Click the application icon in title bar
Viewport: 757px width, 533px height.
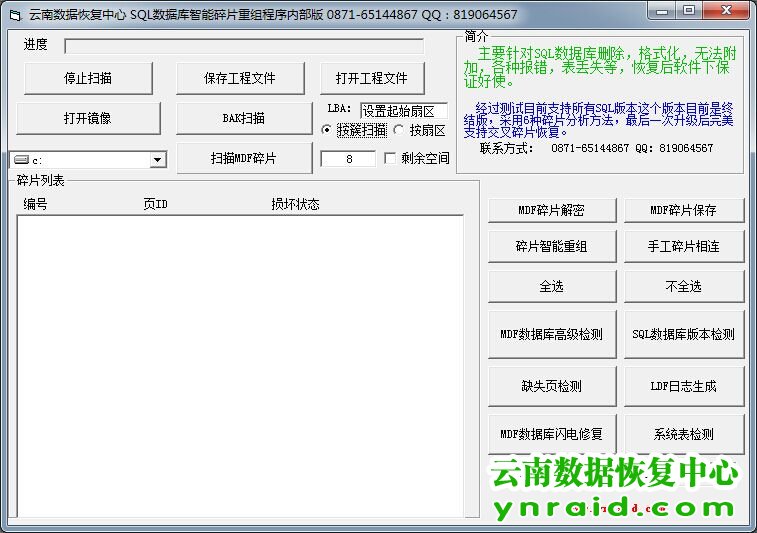click(x=14, y=15)
